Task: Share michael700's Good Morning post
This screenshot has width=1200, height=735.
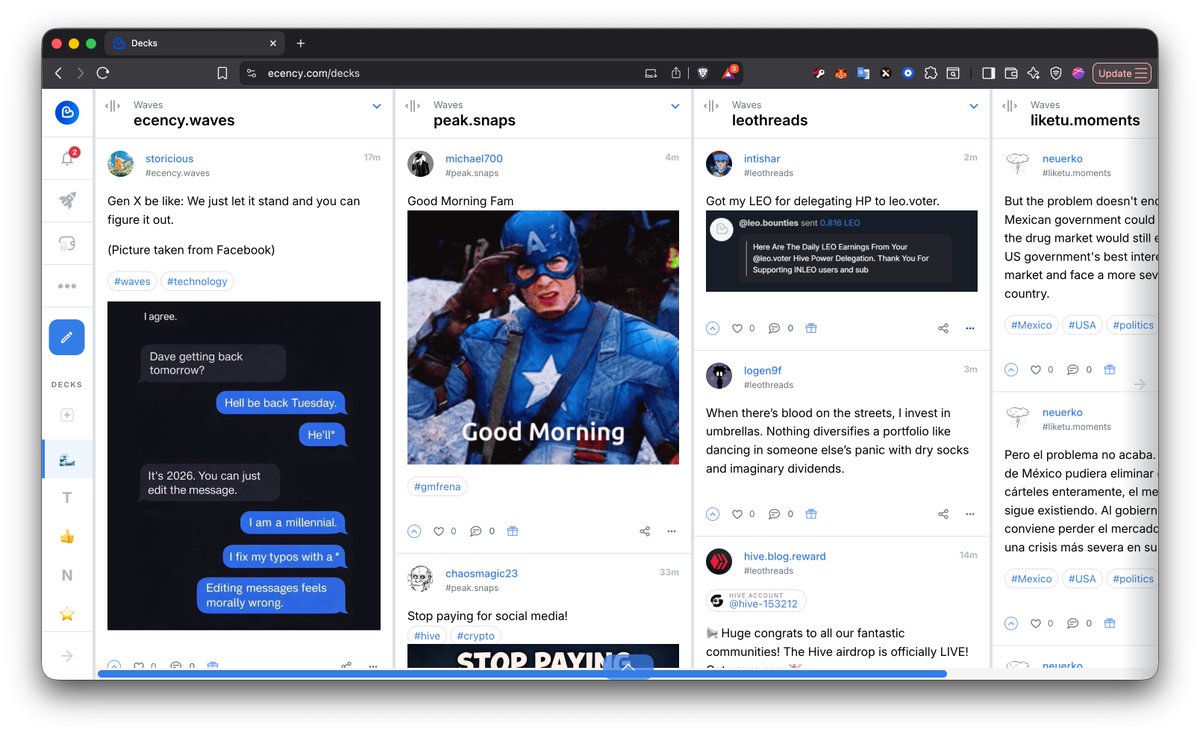Action: pos(645,531)
